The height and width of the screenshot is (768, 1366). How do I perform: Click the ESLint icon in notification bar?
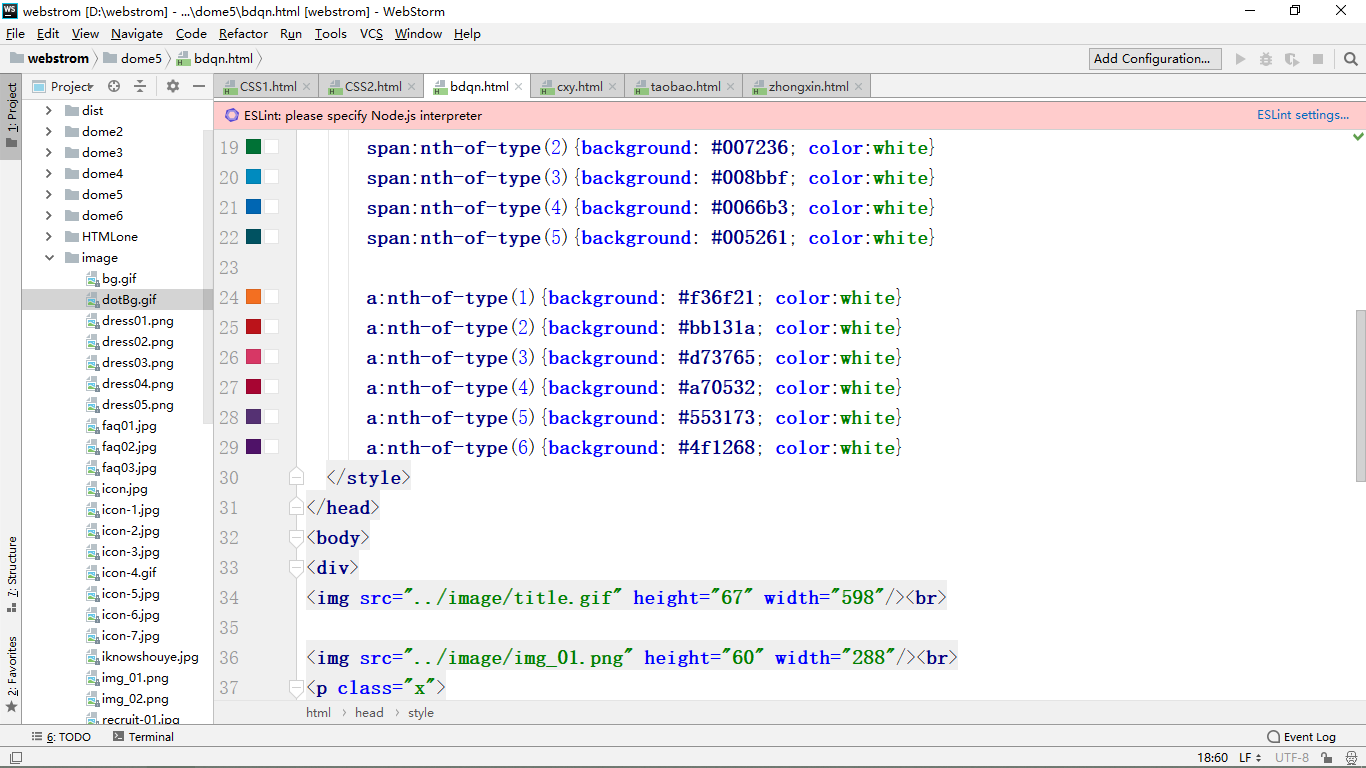[x=232, y=115]
